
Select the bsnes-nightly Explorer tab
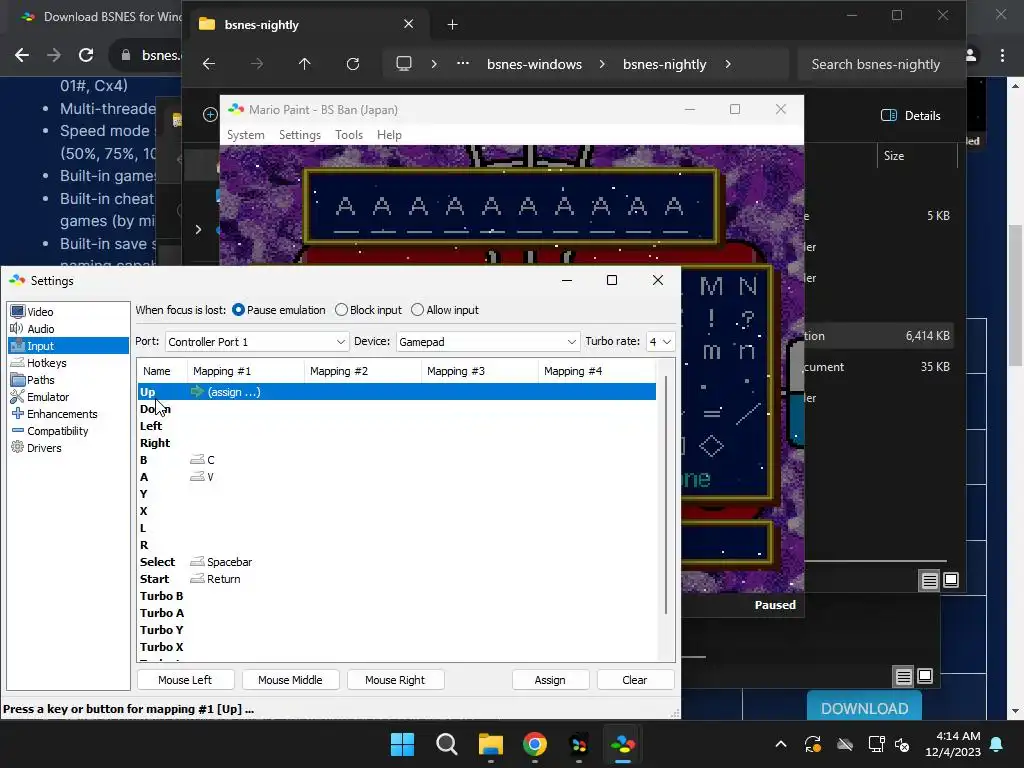(307, 25)
